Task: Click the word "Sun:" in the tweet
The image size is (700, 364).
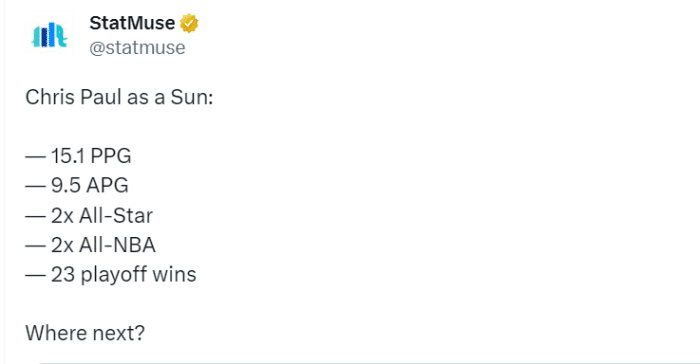Action: click(x=192, y=97)
